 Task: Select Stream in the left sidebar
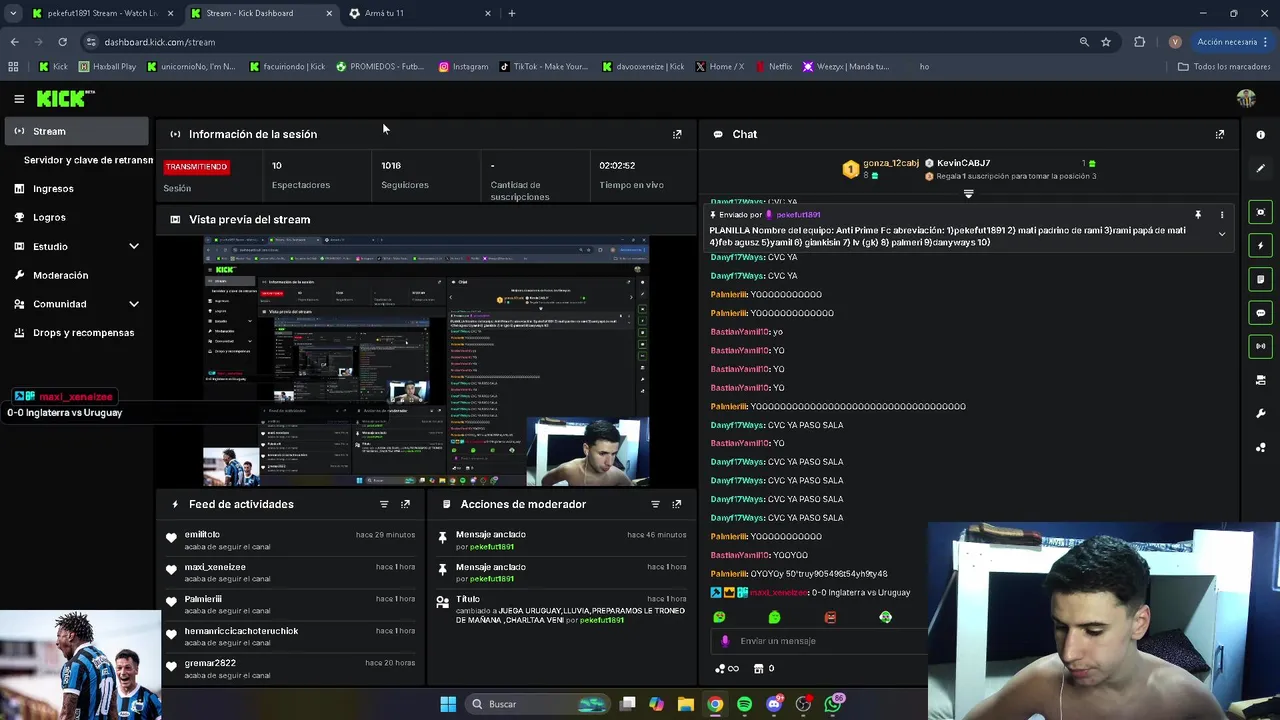76,131
